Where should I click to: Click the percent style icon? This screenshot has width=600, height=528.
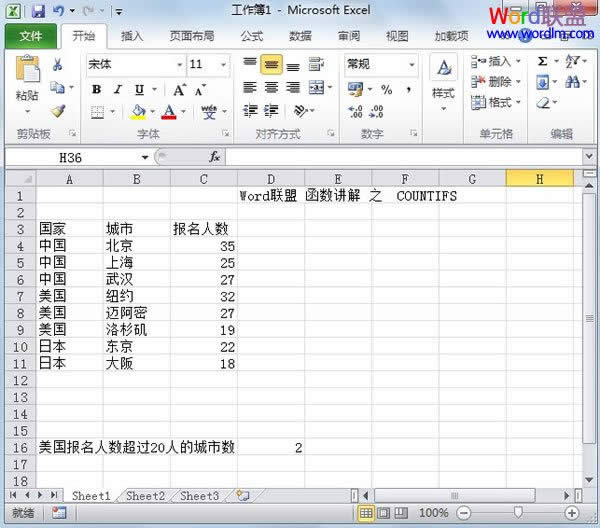coord(386,89)
